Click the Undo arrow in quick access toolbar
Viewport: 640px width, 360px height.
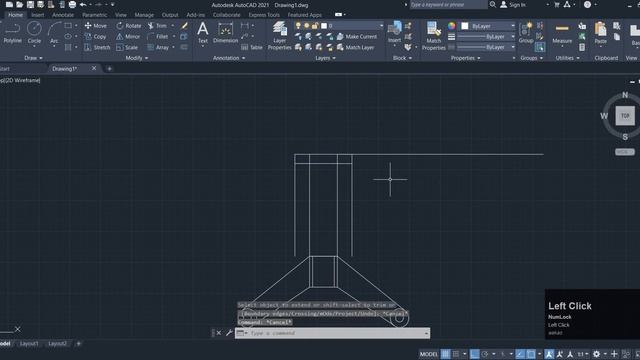click(x=83, y=4)
